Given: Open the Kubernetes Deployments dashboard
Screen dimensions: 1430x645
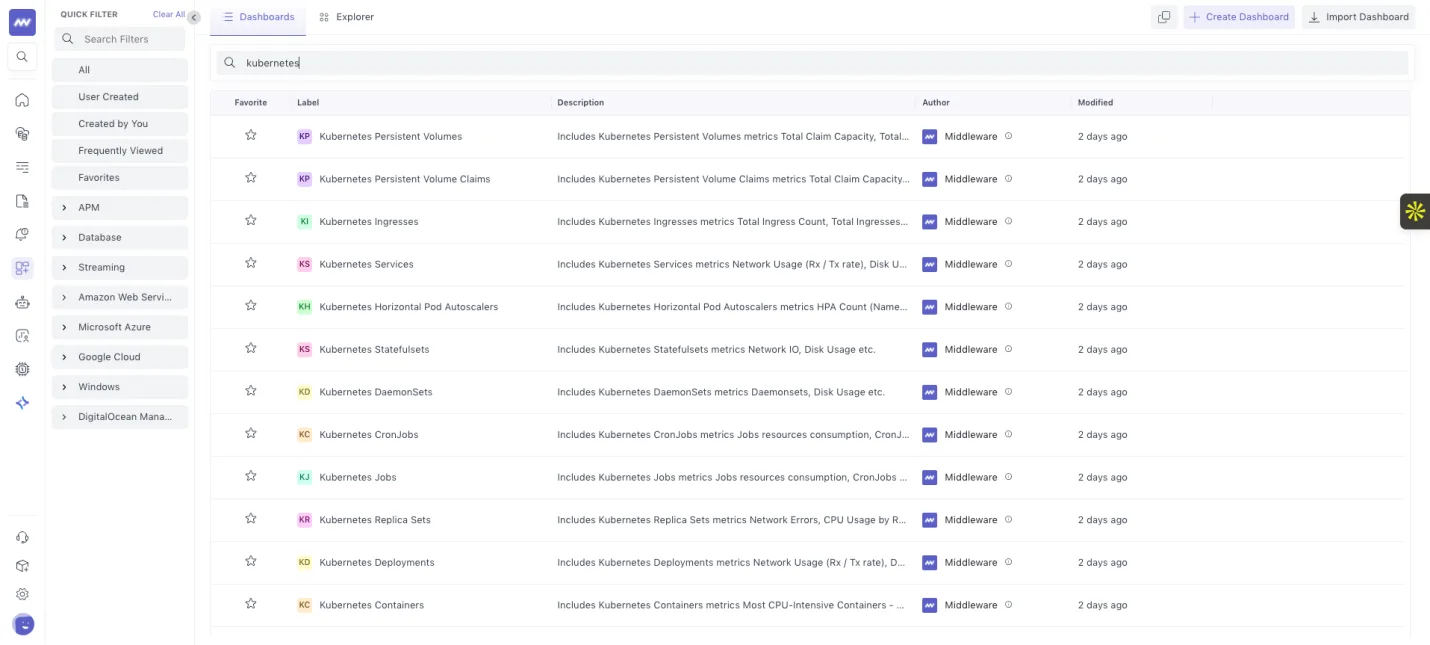Looking at the screenshot, I should tap(377, 562).
